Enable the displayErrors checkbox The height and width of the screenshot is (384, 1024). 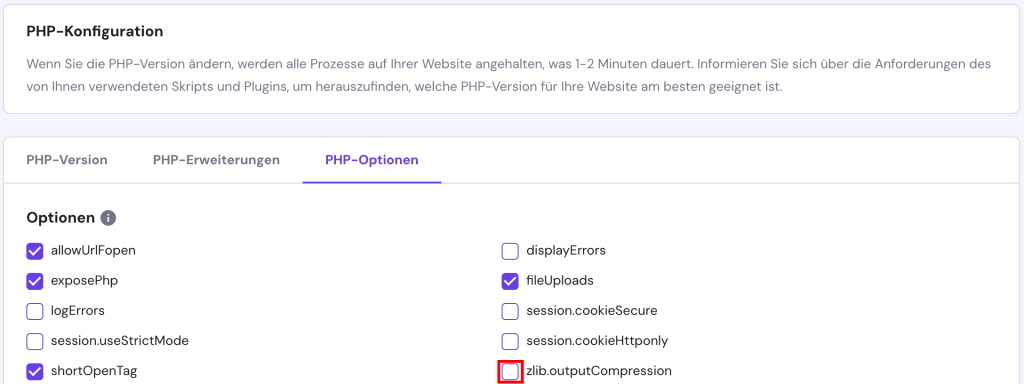click(x=510, y=251)
